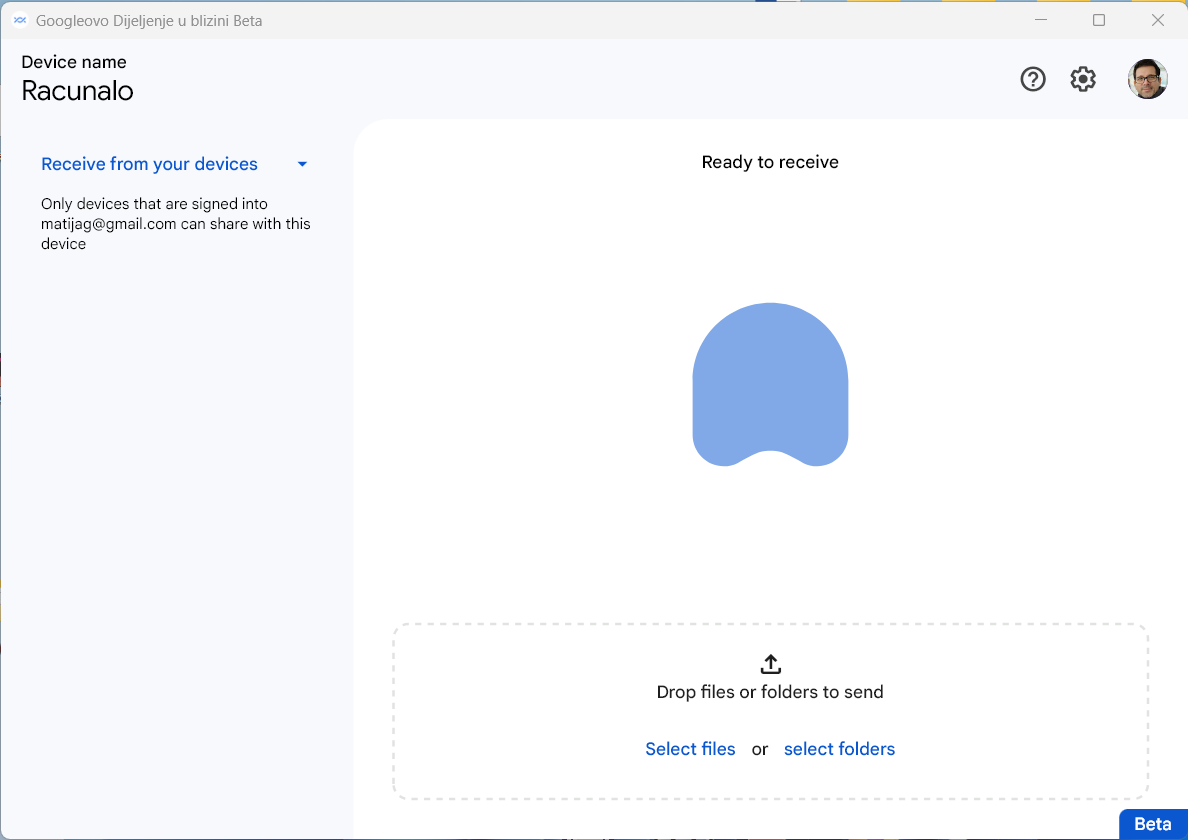Viewport: 1188px width, 840px height.
Task: Close the Nearby Share window
Action: click(x=1158, y=20)
